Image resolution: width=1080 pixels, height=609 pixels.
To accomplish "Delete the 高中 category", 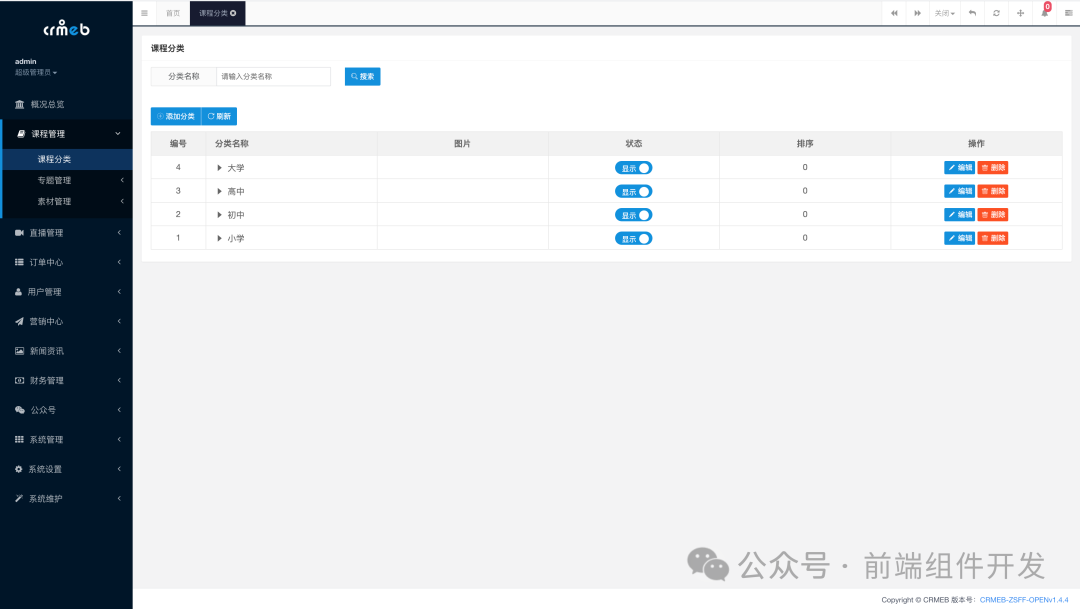I will click(993, 191).
